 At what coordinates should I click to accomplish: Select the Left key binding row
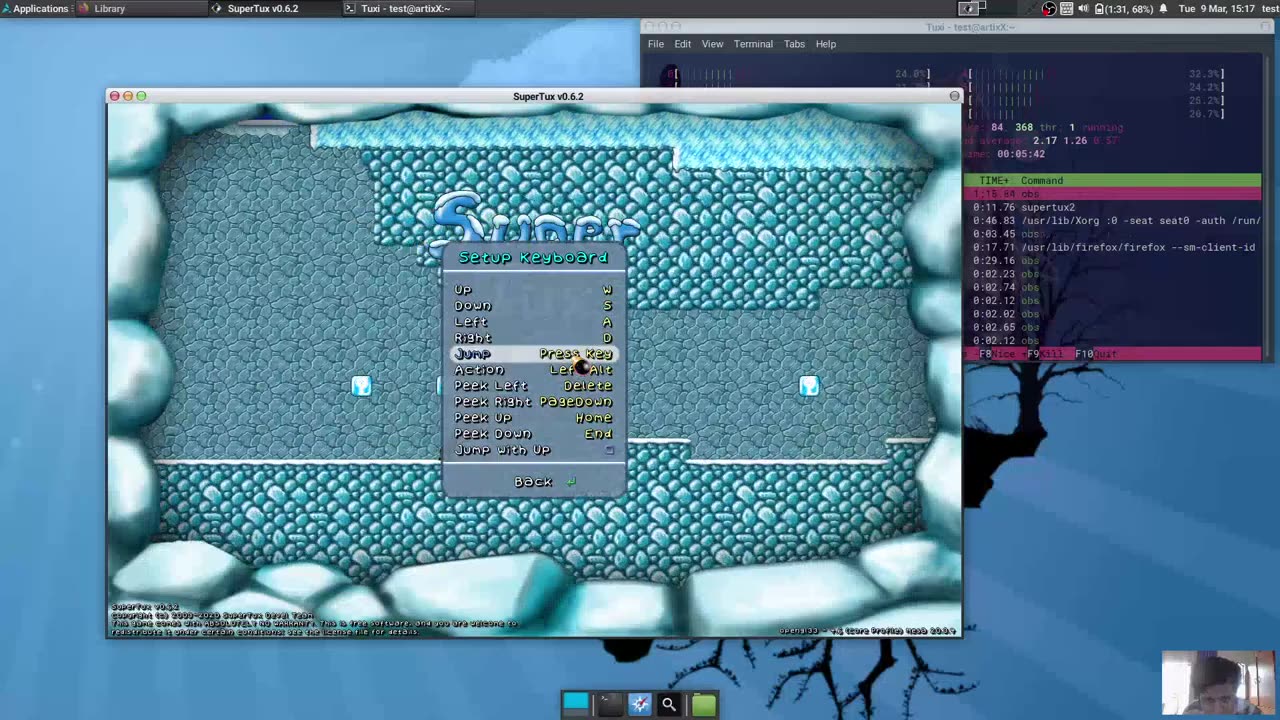(533, 322)
